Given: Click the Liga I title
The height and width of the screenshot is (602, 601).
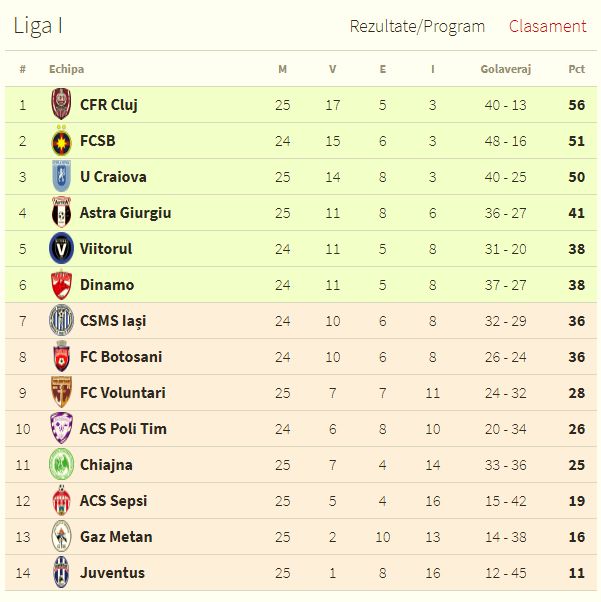Looking at the screenshot, I should [38, 26].
